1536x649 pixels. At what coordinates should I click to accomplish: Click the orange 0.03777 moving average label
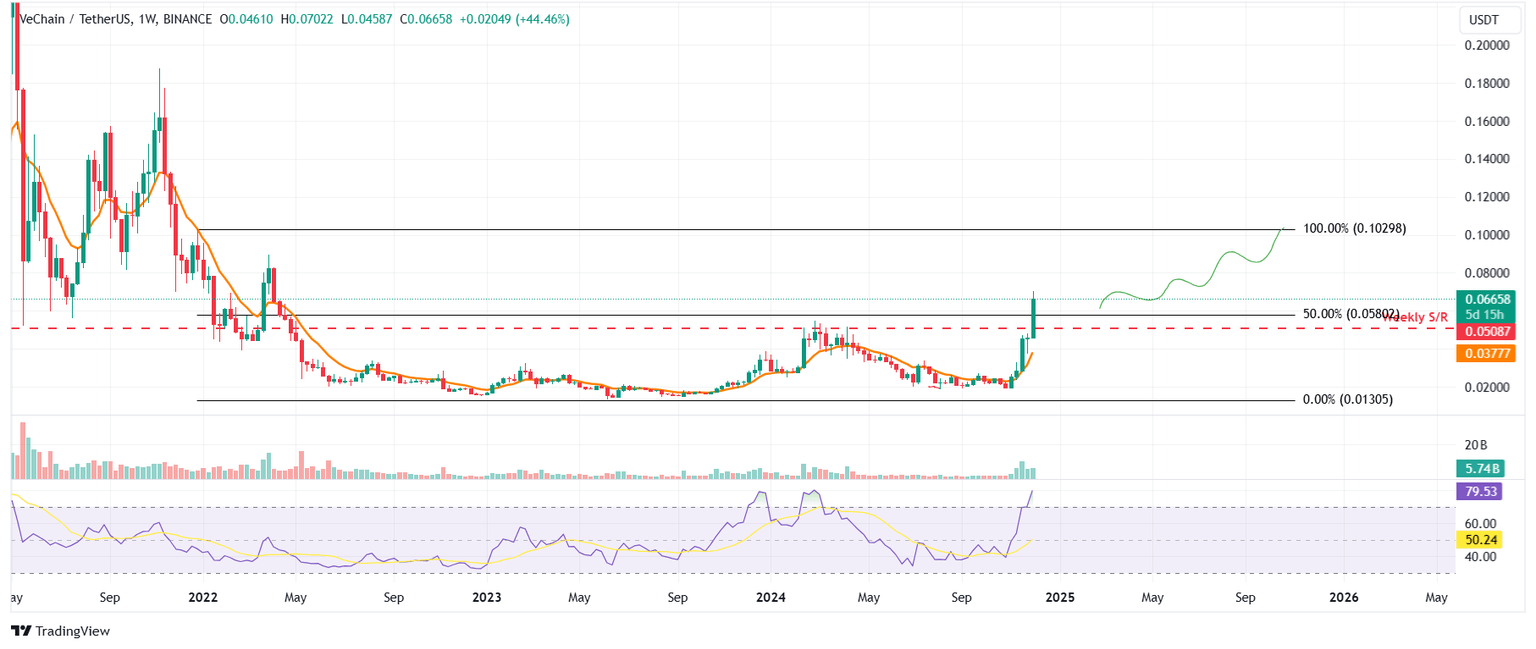click(x=1486, y=352)
